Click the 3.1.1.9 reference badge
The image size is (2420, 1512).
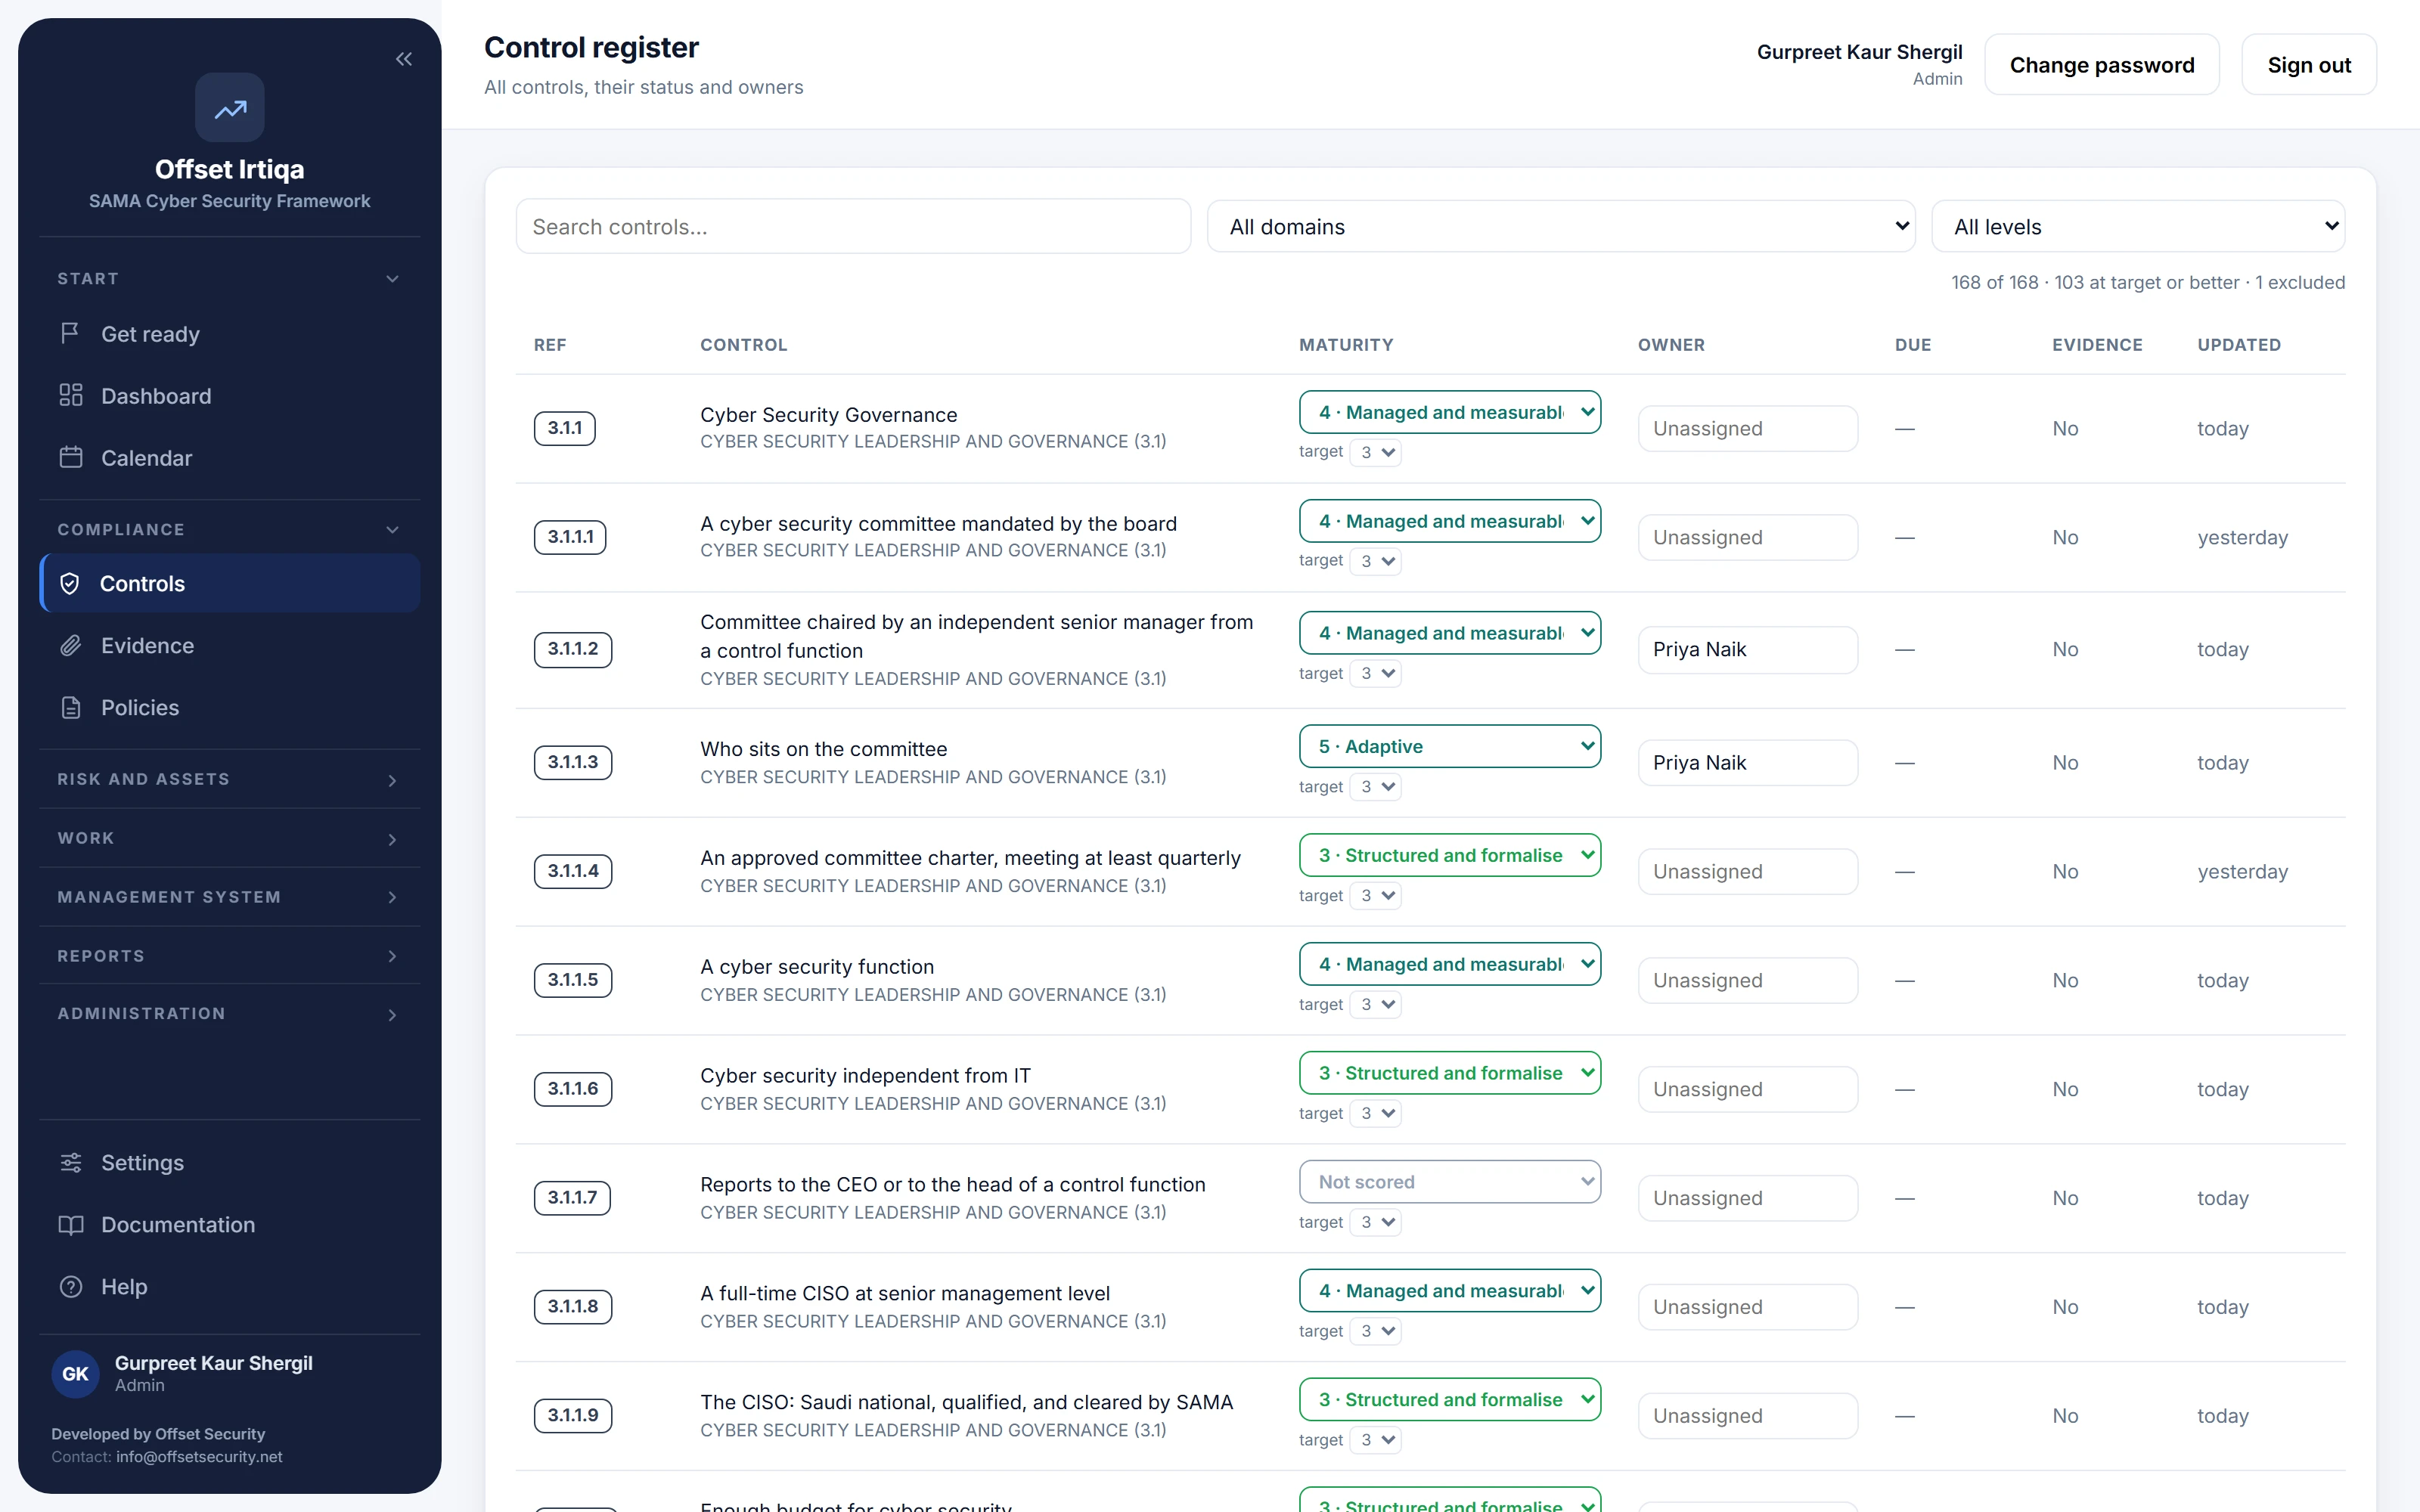click(x=573, y=1415)
